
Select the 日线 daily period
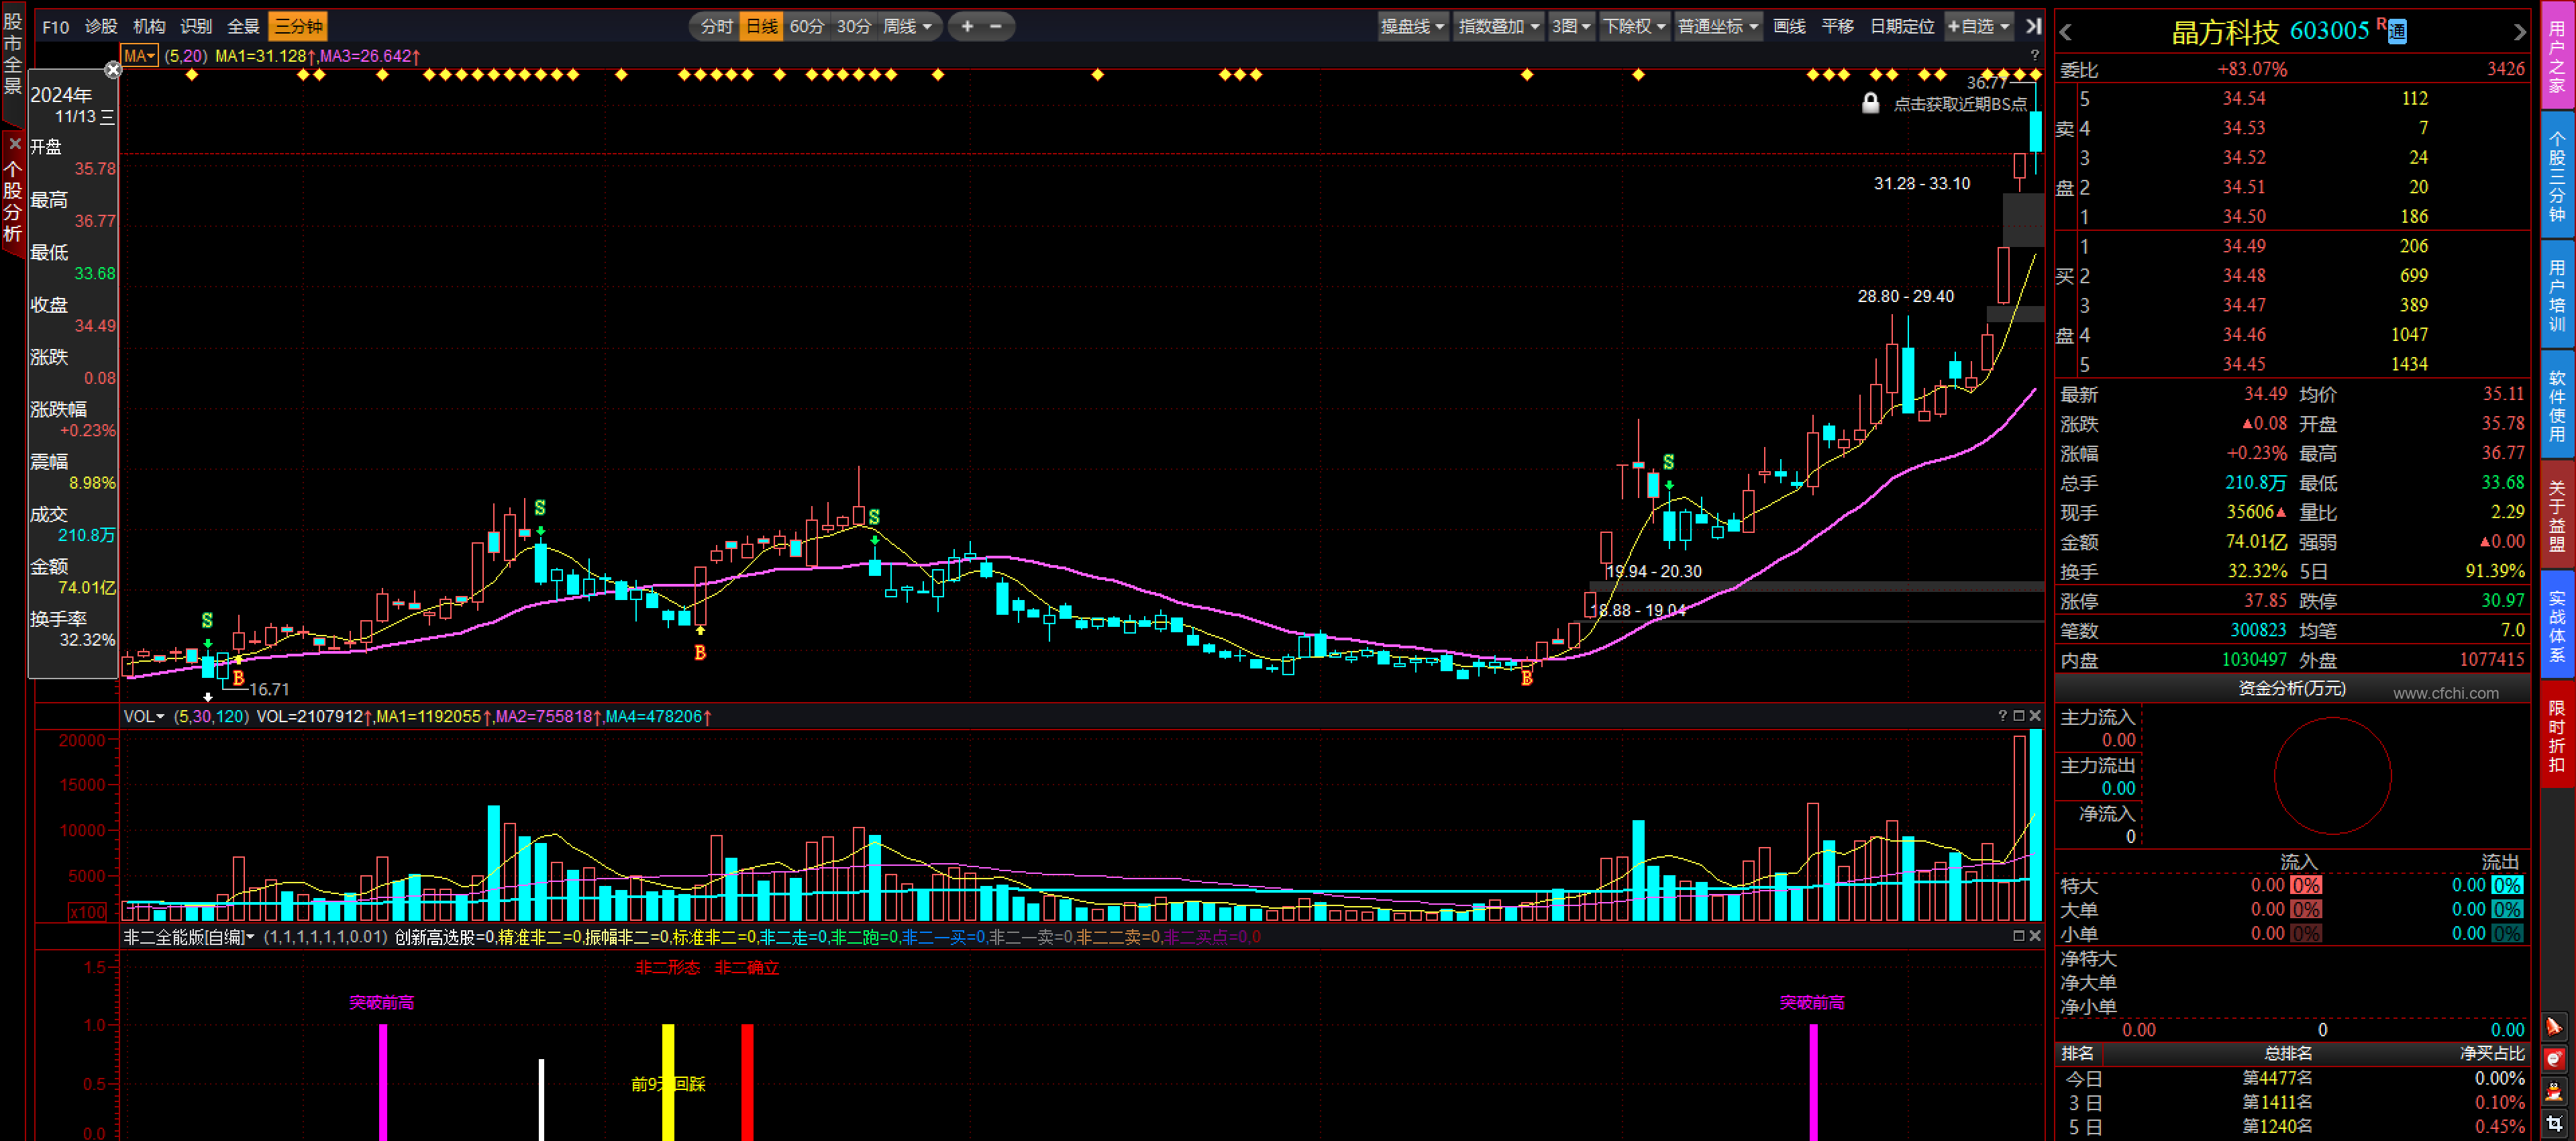pyautogui.click(x=762, y=27)
